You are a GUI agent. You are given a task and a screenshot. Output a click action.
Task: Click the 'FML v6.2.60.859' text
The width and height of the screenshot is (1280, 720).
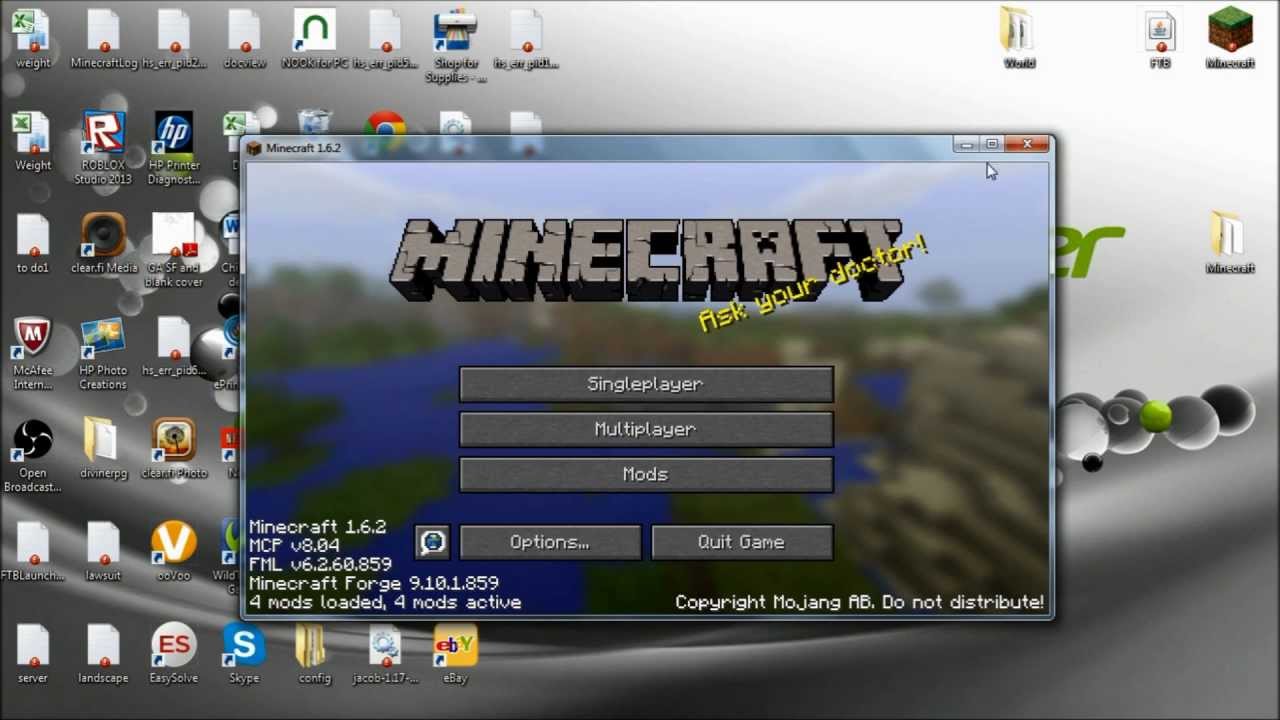[x=320, y=564]
